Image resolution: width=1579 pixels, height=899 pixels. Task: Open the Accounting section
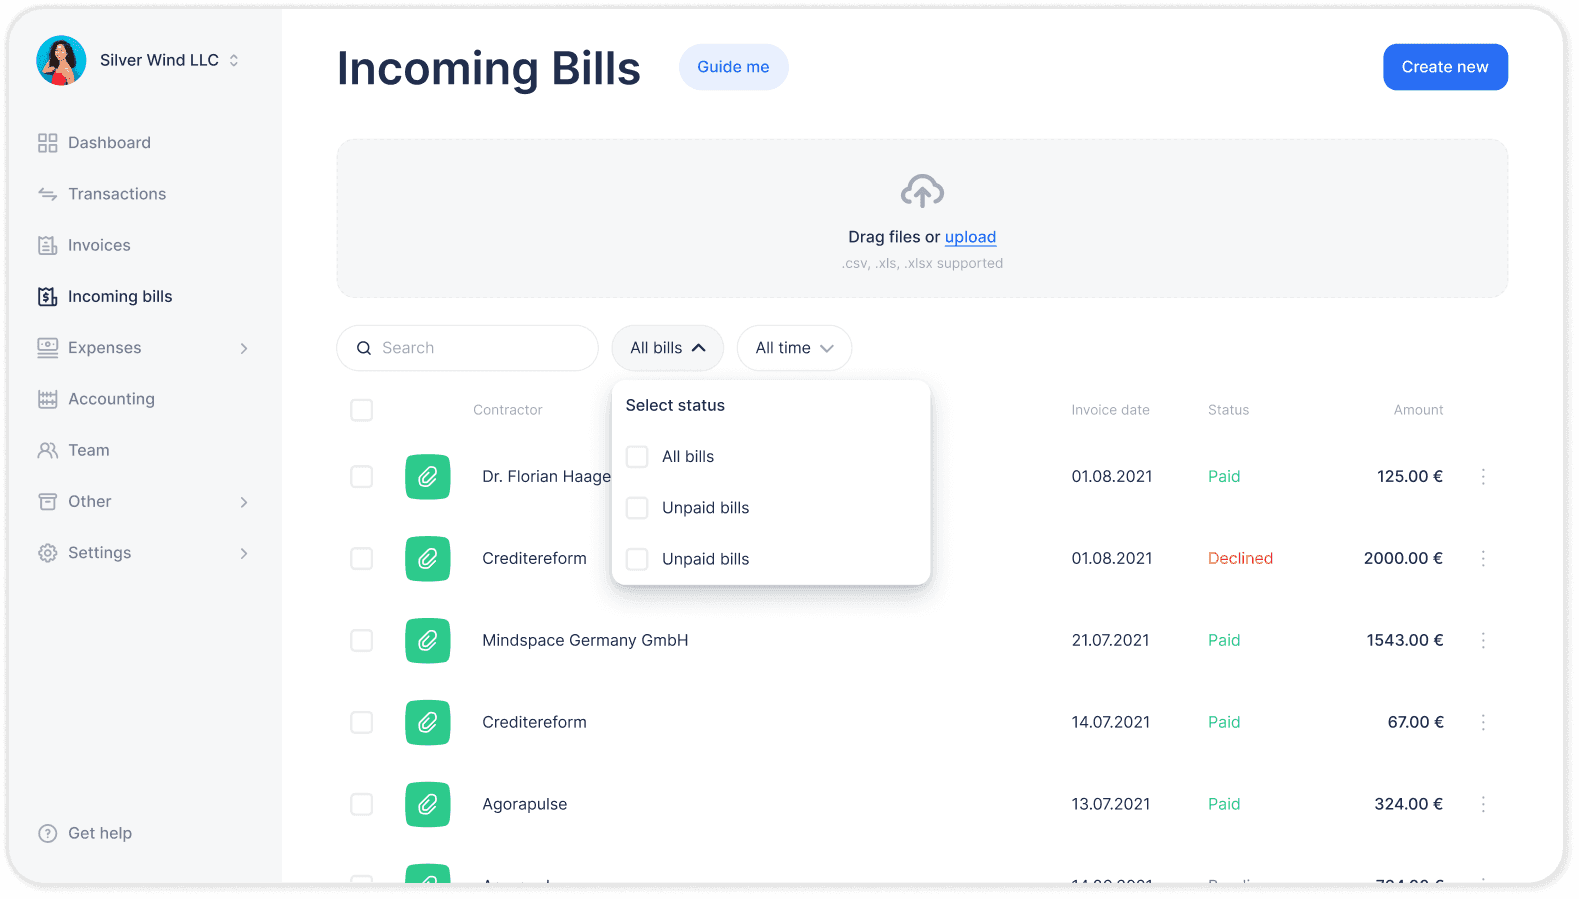click(x=111, y=399)
